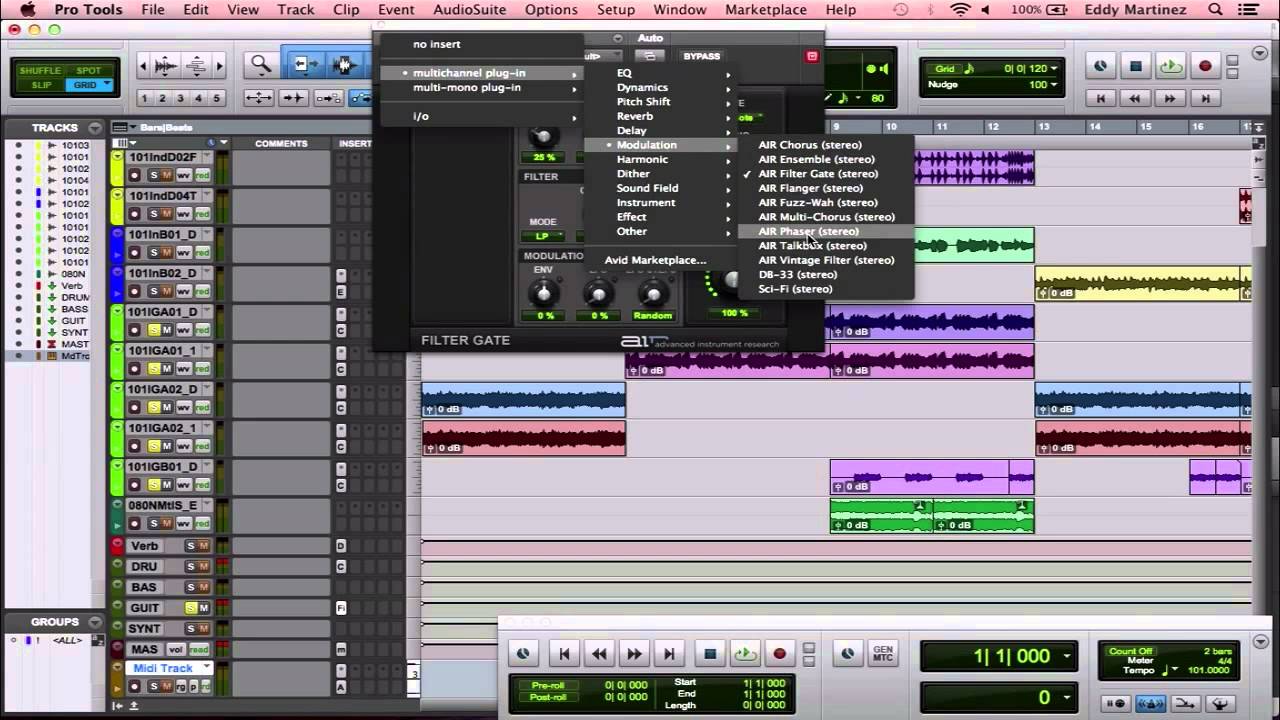Open the Apple menu

click(x=28, y=10)
